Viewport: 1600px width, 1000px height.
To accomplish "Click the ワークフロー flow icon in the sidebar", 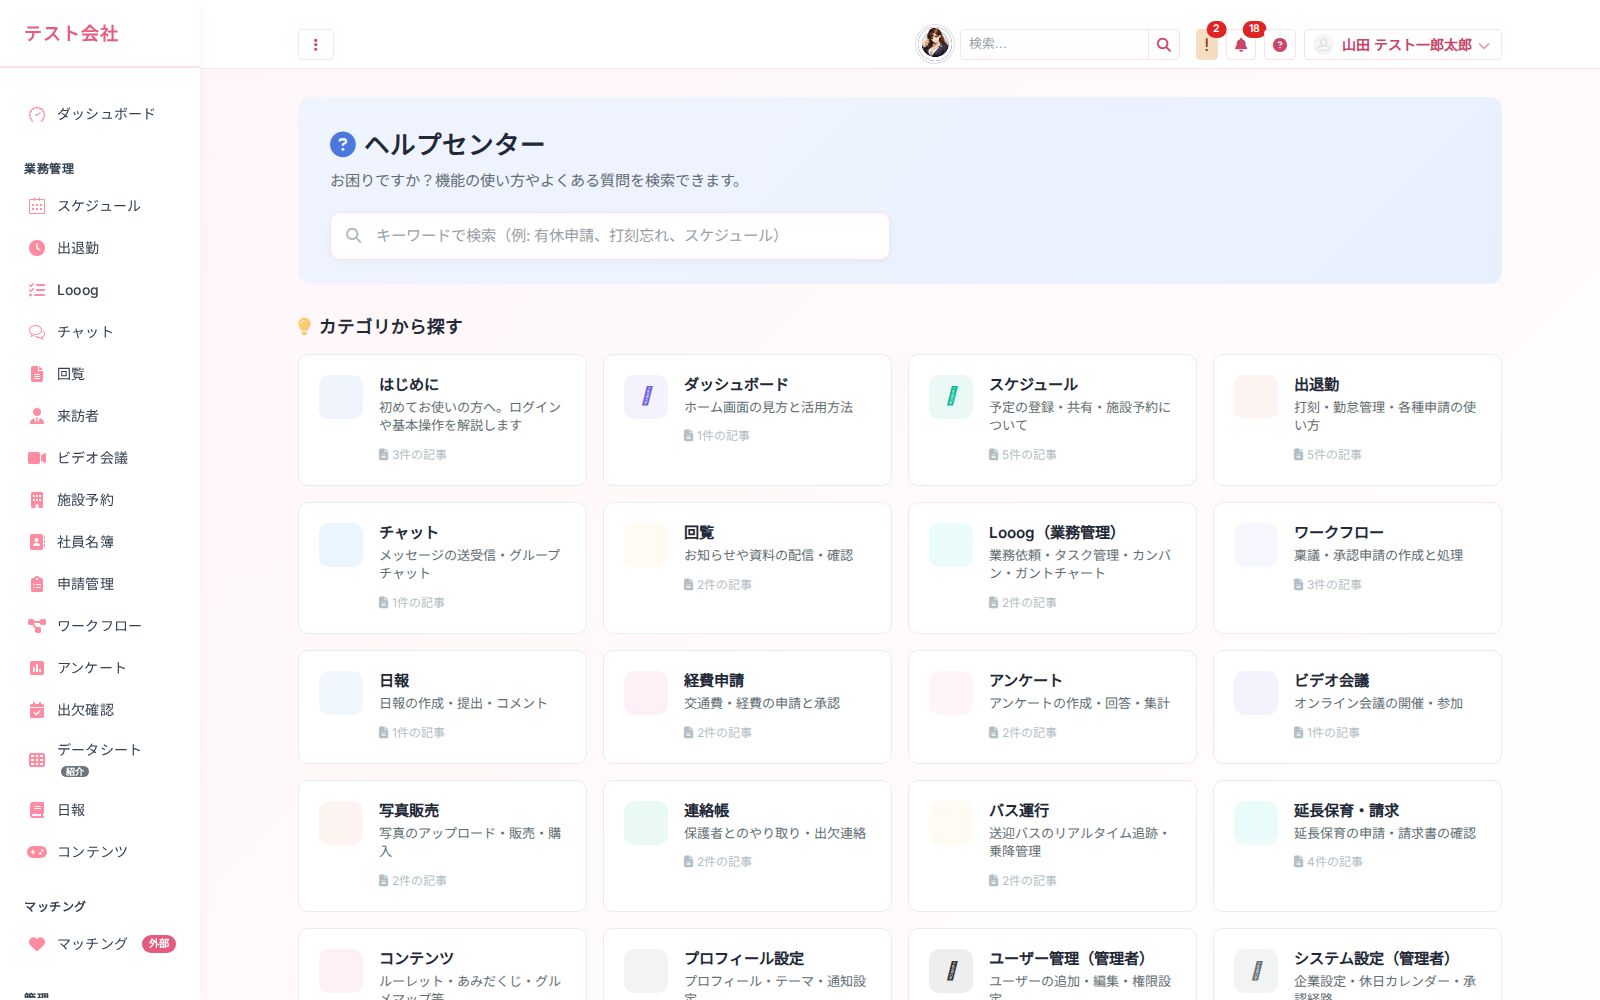I will 37,626.
